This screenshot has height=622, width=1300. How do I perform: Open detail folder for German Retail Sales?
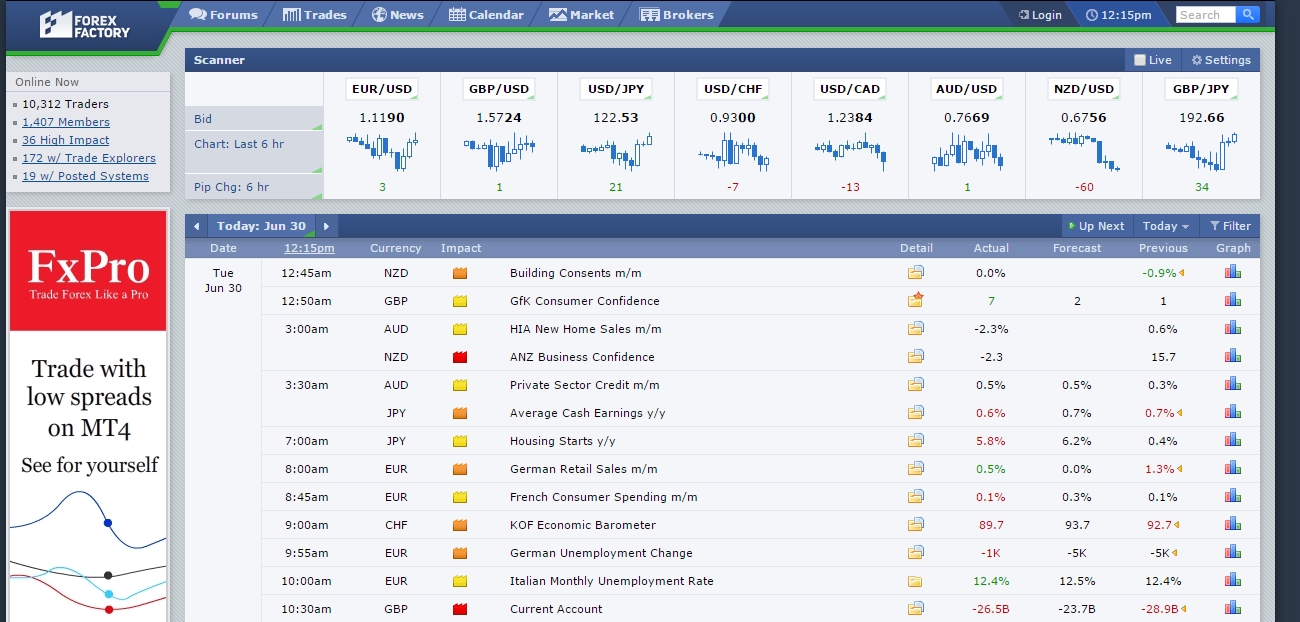tap(916, 468)
